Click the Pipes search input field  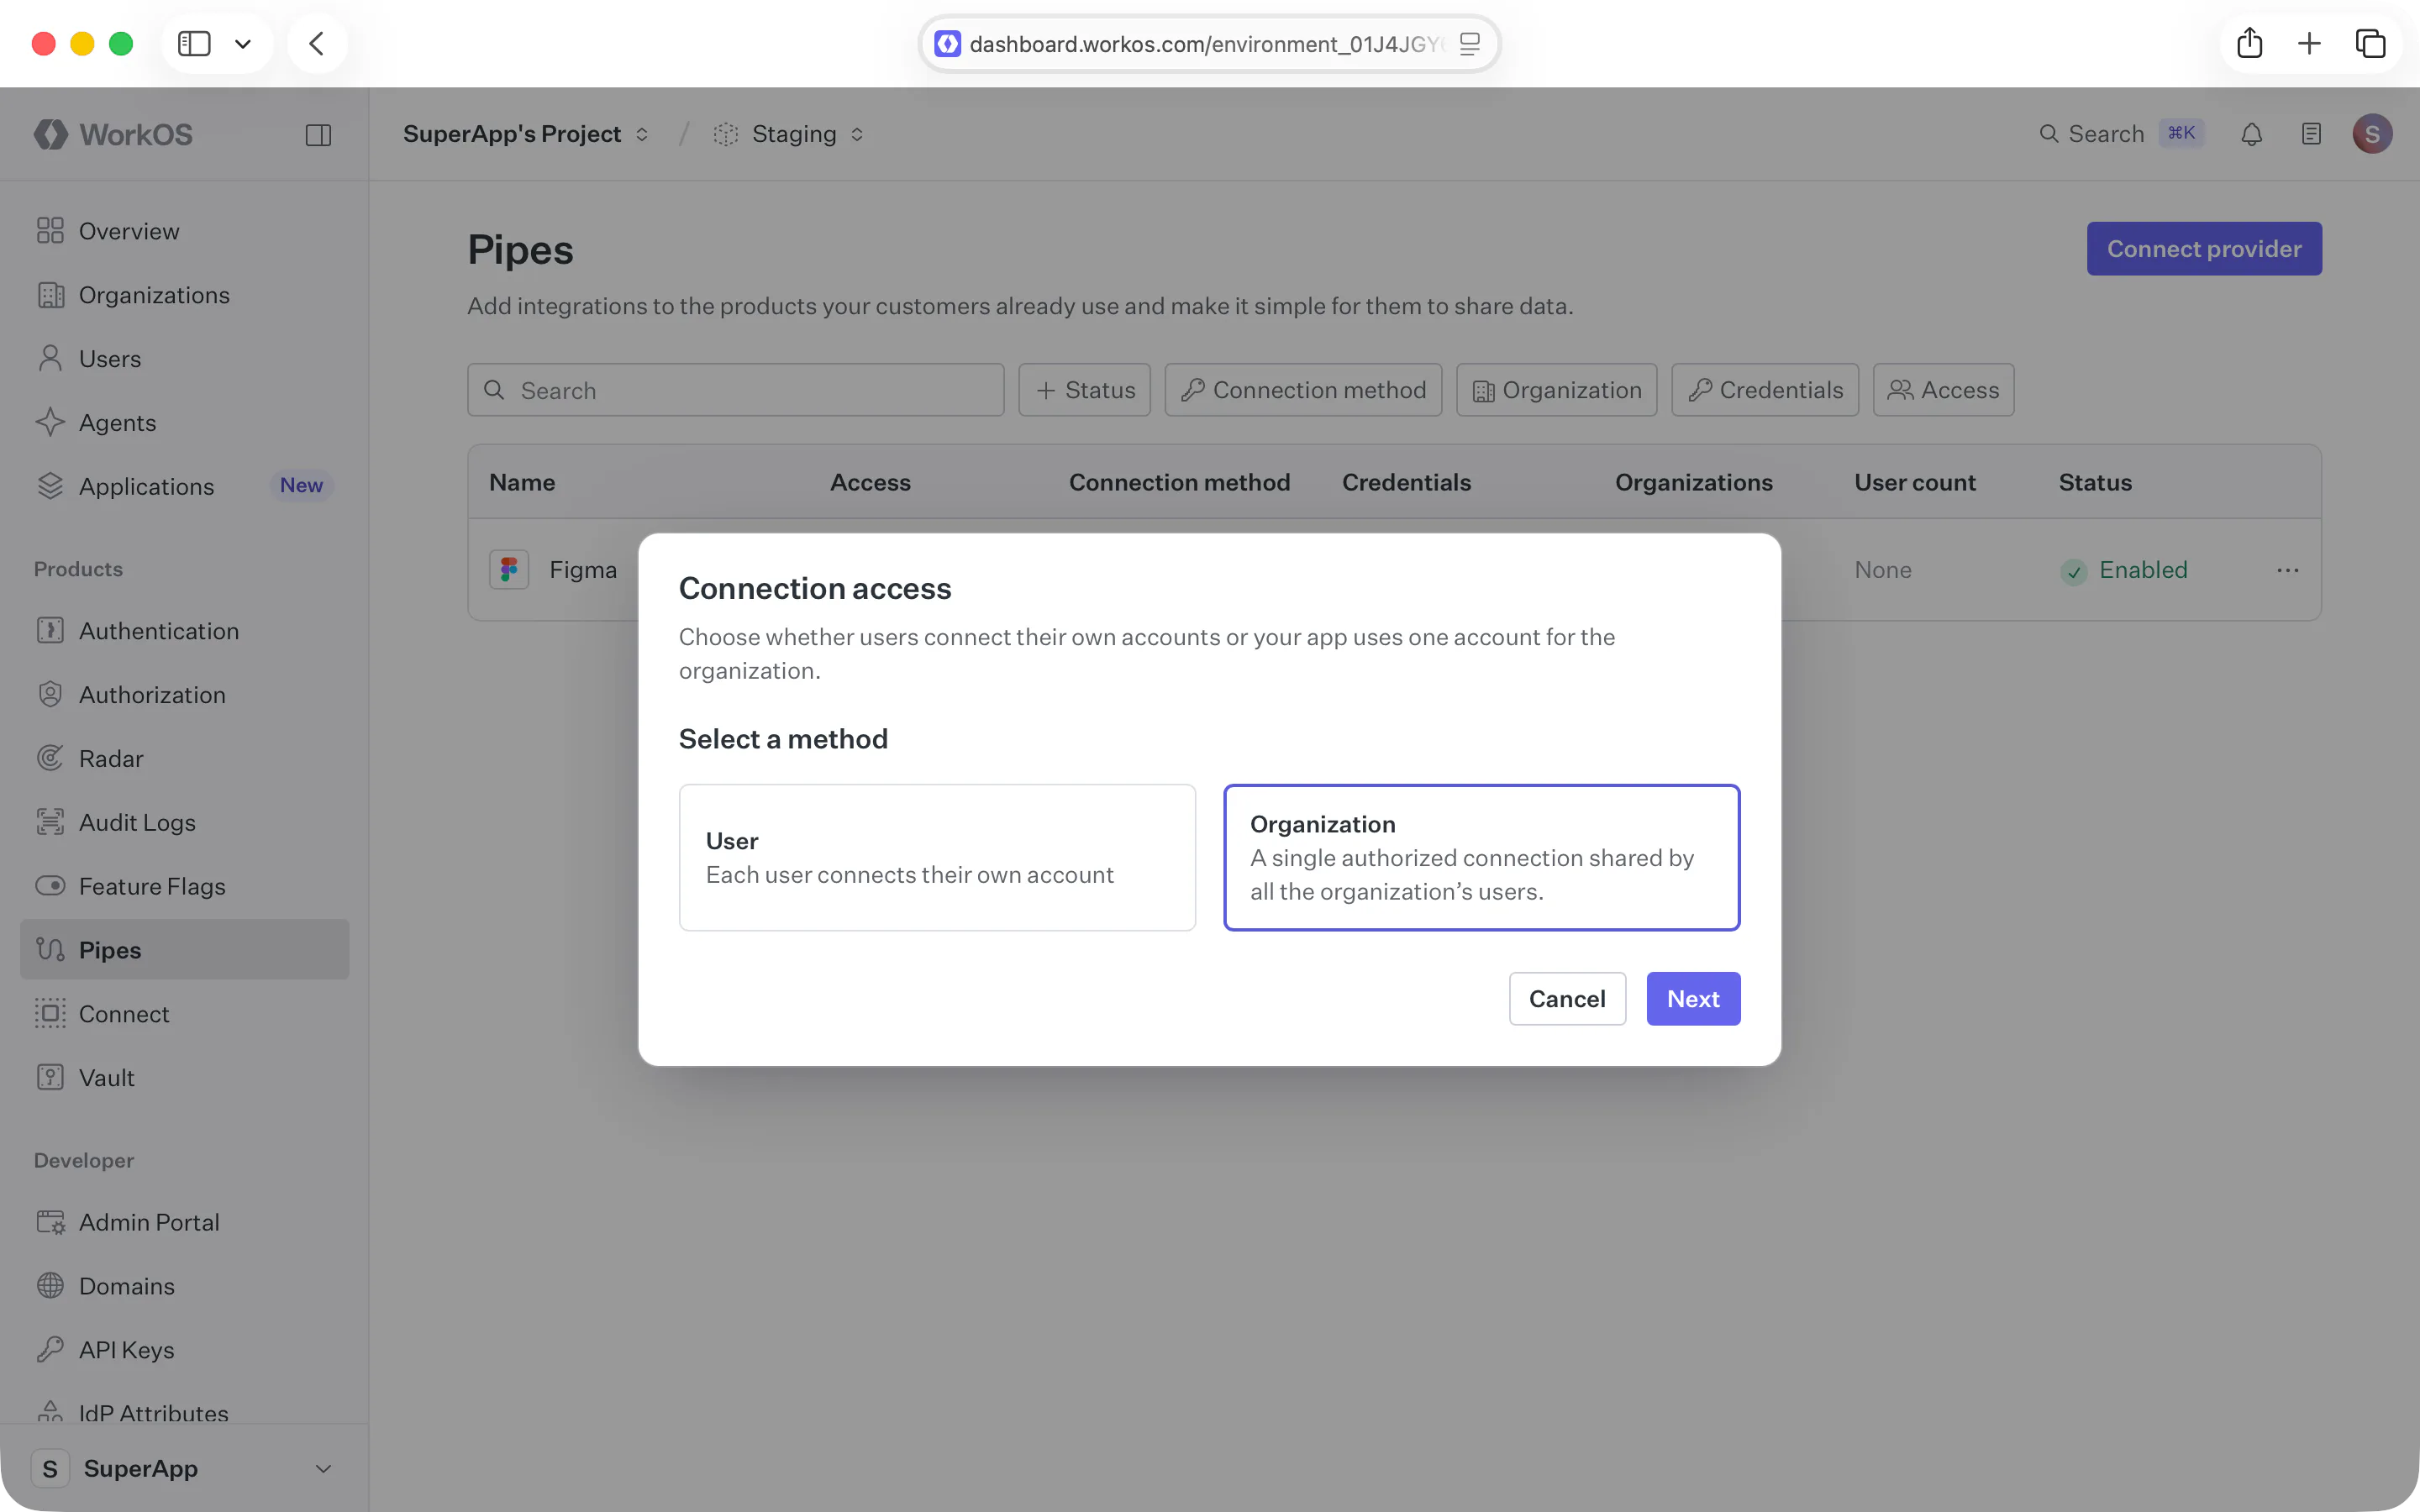click(x=735, y=390)
